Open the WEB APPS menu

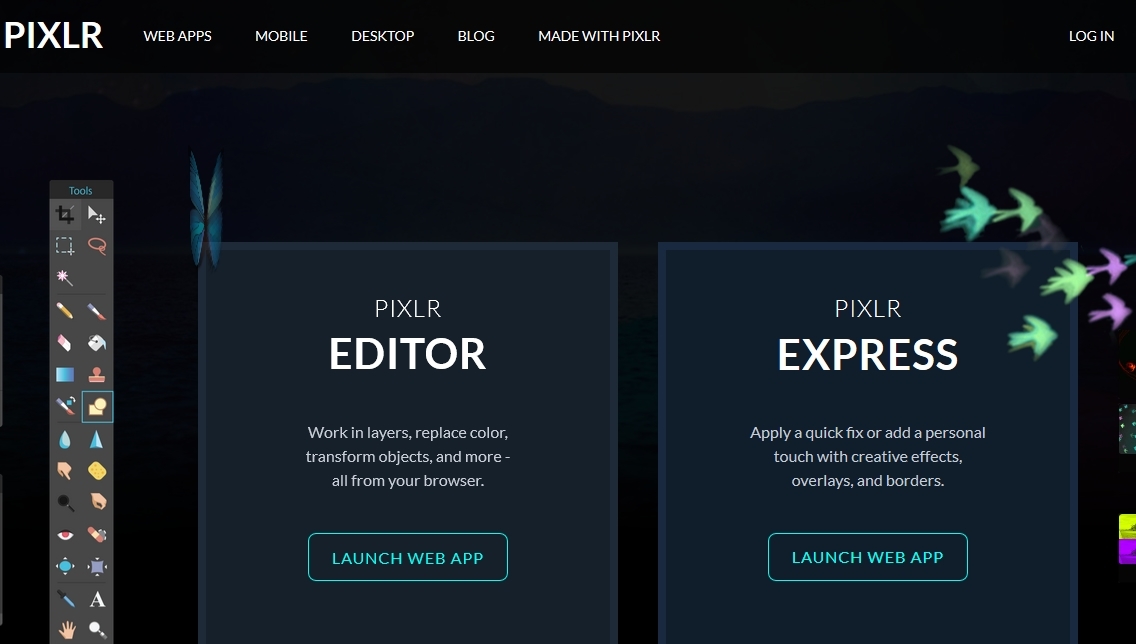tap(178, 35)
